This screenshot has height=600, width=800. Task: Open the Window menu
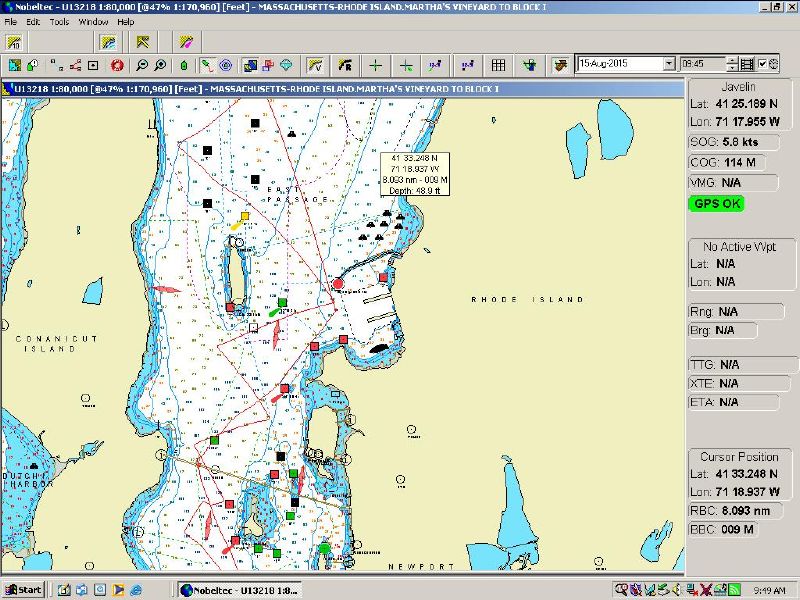[x=93, y=21]
